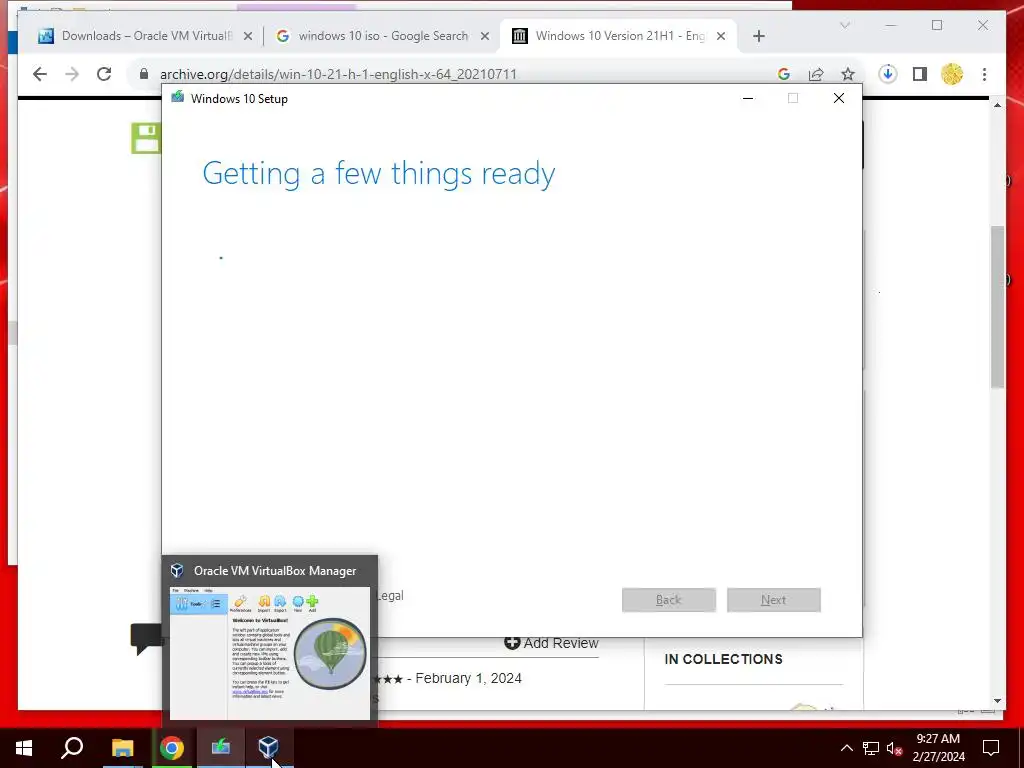Open the Windows Start menu
Viewport: 1024px width, 768px height.
(24, 748)
